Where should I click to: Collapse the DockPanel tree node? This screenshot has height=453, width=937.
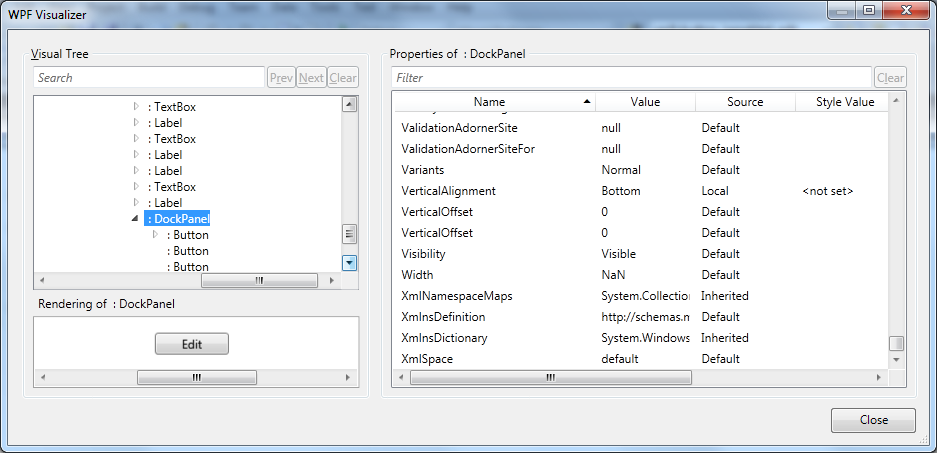(x=135, y=219)
